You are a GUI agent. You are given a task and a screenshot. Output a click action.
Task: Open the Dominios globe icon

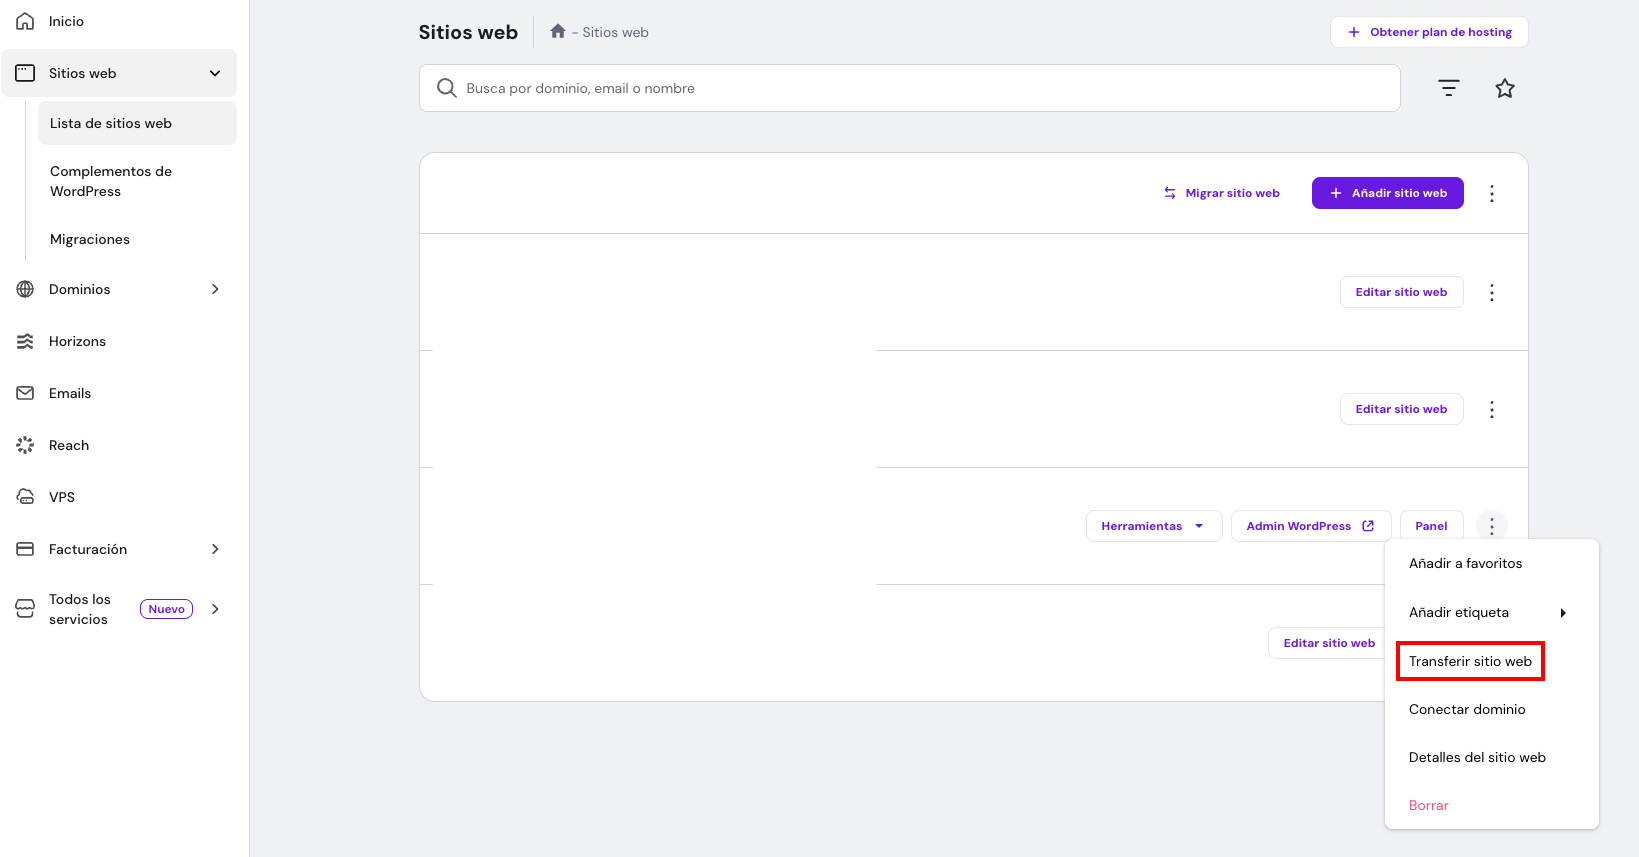25,289
